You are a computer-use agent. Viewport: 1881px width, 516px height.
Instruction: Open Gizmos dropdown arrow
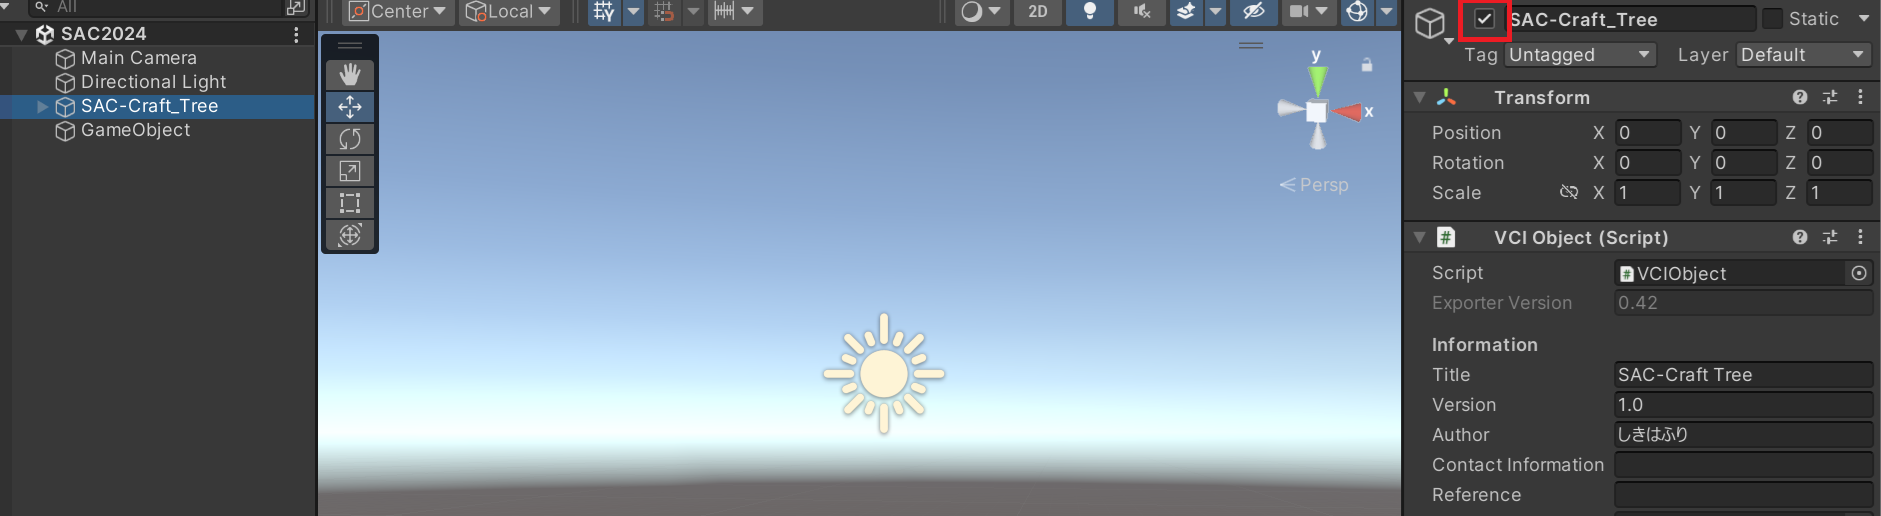click(1386, 12)
